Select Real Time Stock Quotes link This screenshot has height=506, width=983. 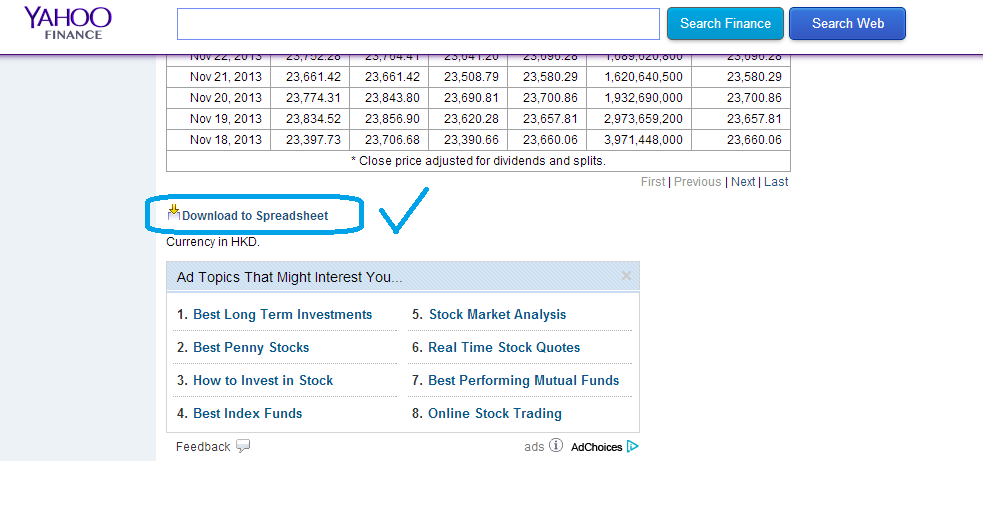[504, 347]
